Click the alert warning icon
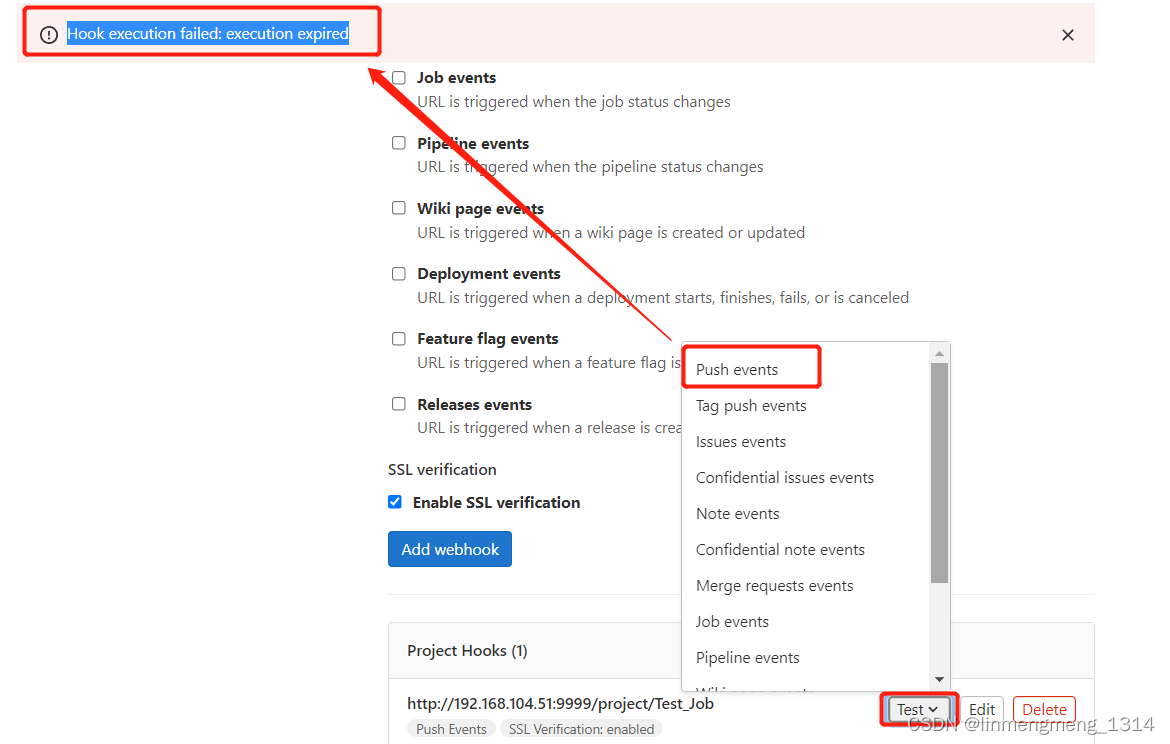Viewport: 1170px width, 744px height. pos(49,35)
